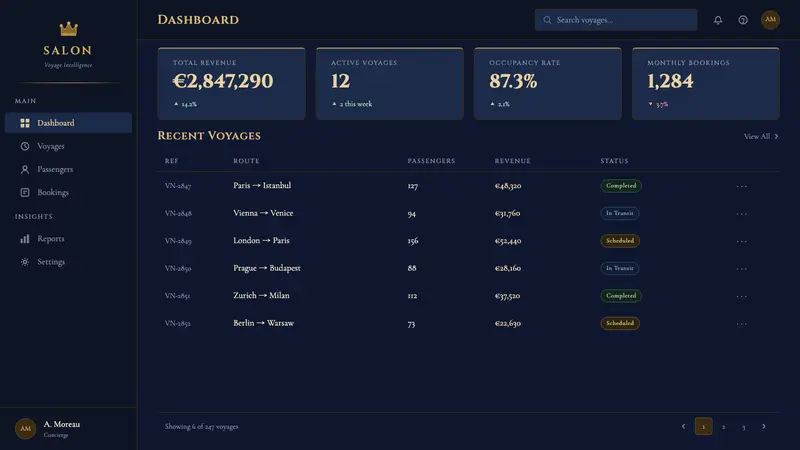Image resolution: width=800 pixels, height=450 pixels.
Task: Click the Monthly Bookings card
Action: pos(706,84)
